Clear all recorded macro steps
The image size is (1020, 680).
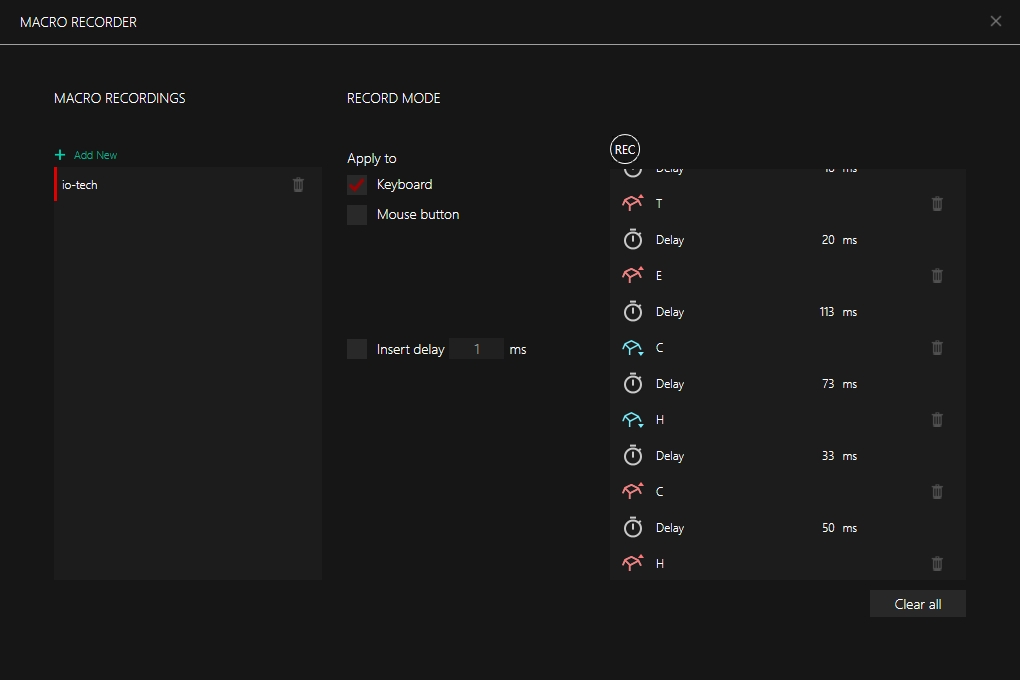917,604
